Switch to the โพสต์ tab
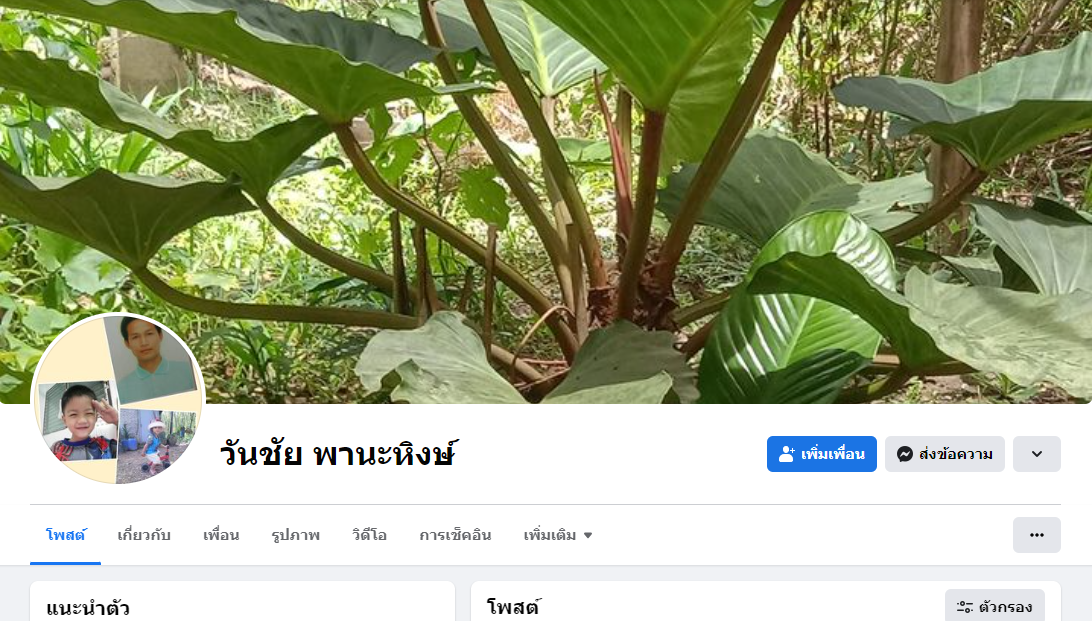1092x621 pixels. (65, 535)
